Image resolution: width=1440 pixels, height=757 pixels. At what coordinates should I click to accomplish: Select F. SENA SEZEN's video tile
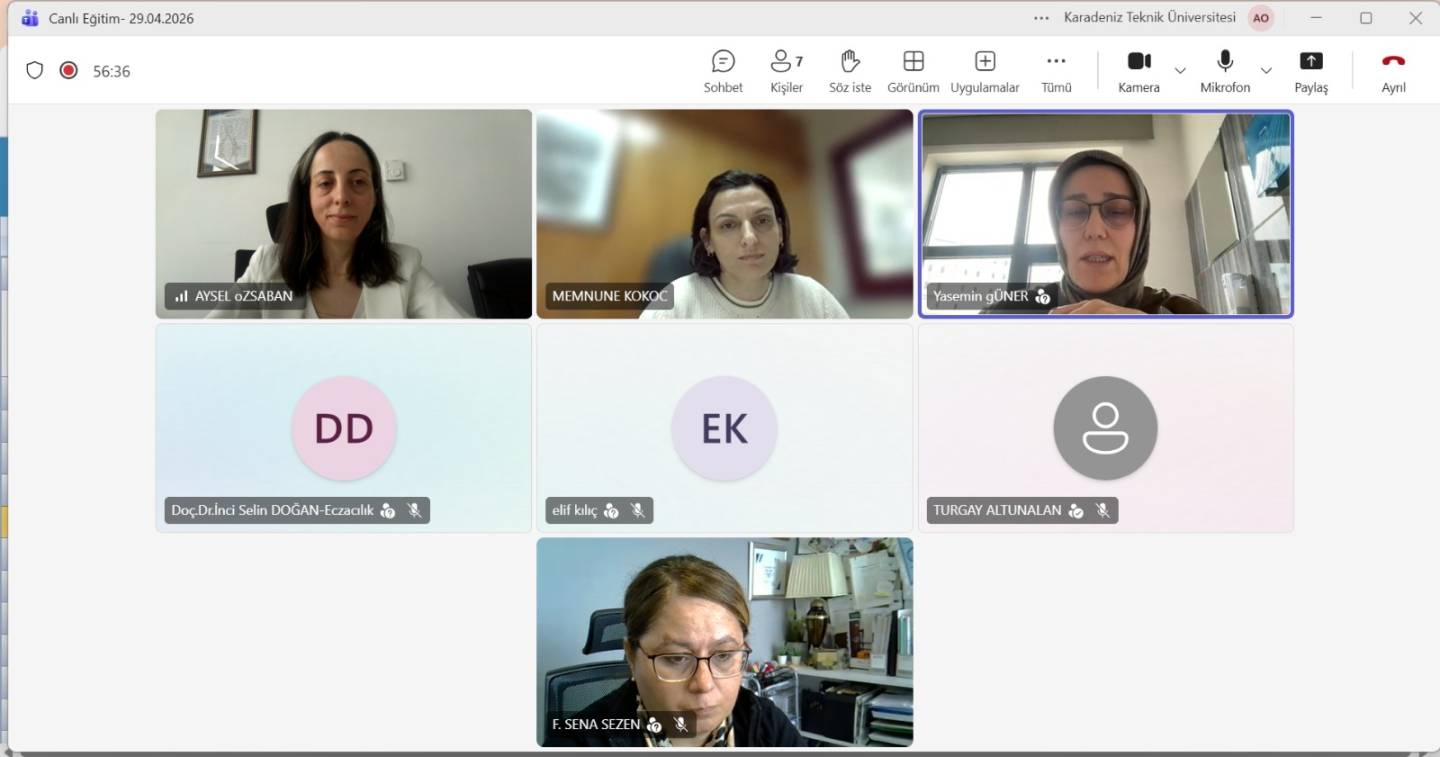pos(725,642)
